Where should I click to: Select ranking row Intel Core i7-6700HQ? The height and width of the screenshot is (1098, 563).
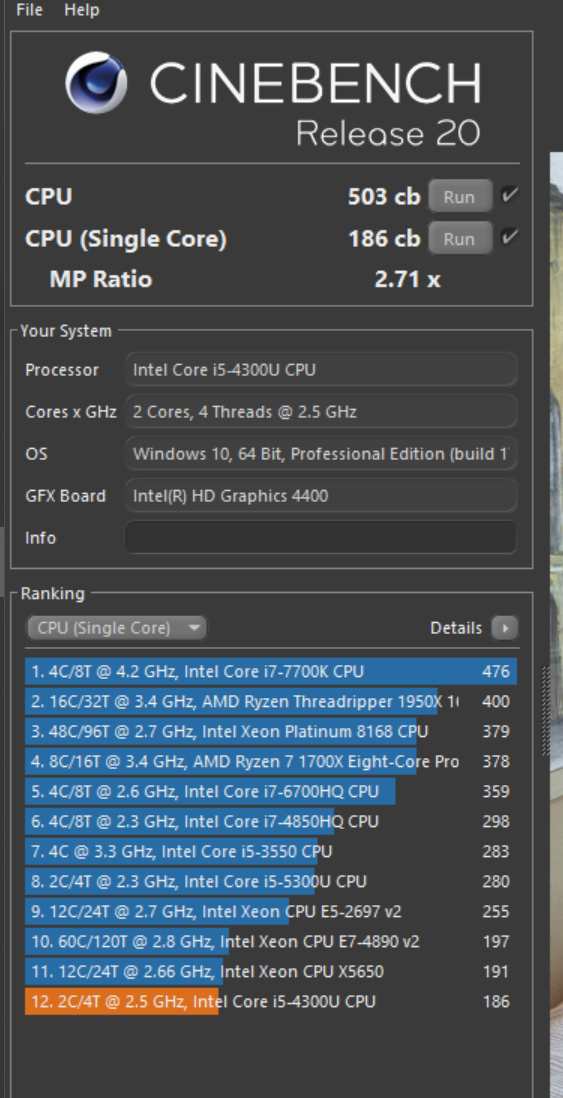click(x=271, y=791)
